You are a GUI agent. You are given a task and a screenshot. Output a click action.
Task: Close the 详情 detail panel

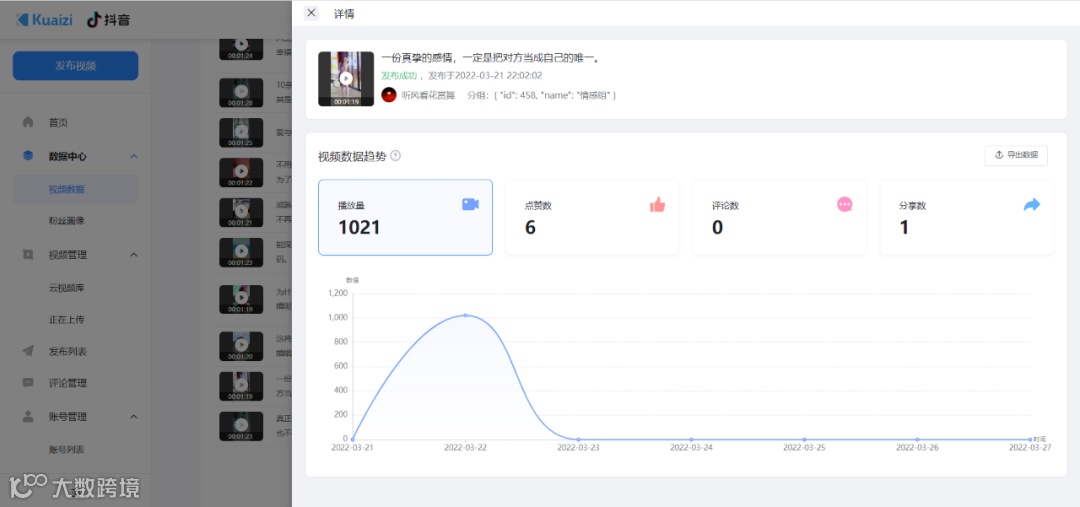[x=311, y=12]
